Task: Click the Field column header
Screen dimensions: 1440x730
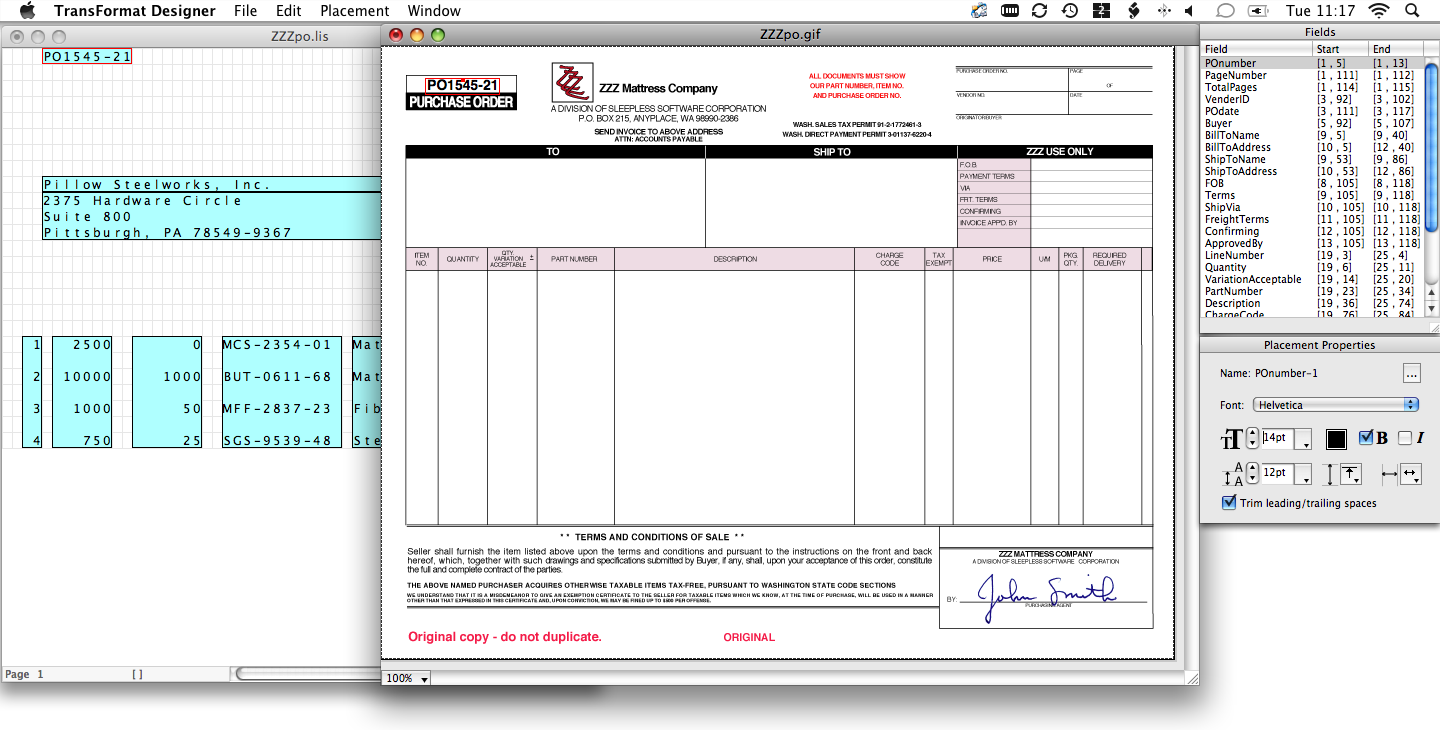Action: point(1257,49)
